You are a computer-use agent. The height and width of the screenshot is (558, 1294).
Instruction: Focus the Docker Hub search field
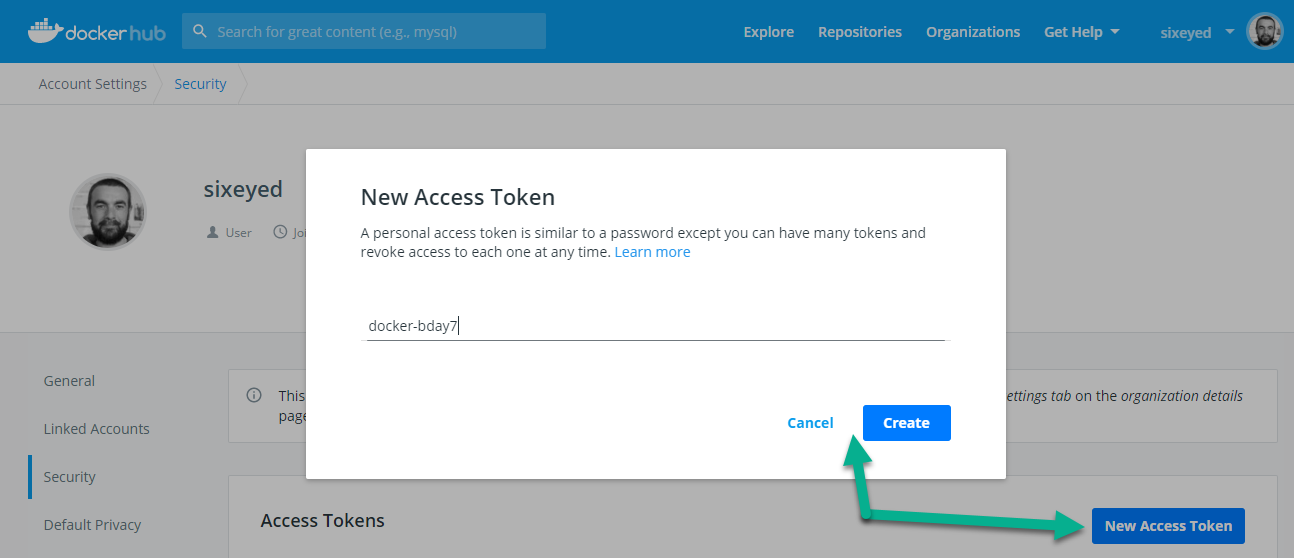point(375,32)
